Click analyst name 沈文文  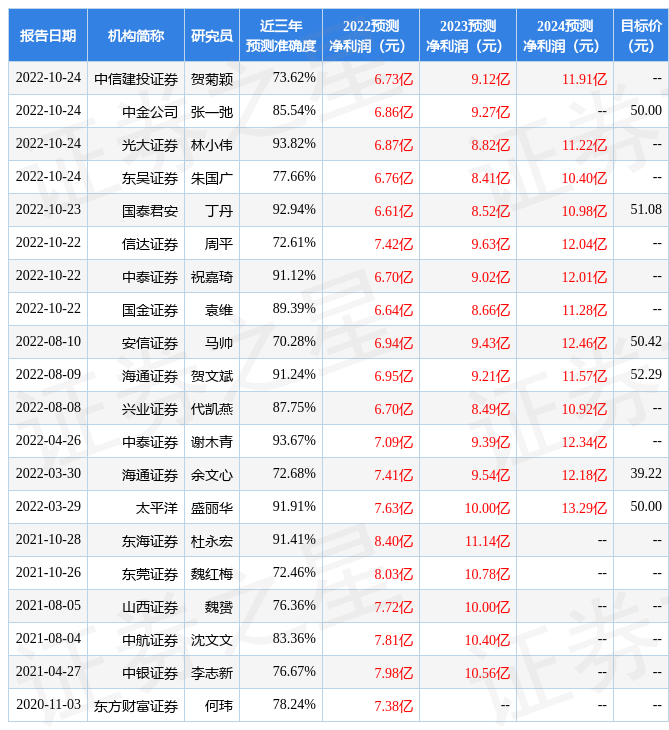212,640
